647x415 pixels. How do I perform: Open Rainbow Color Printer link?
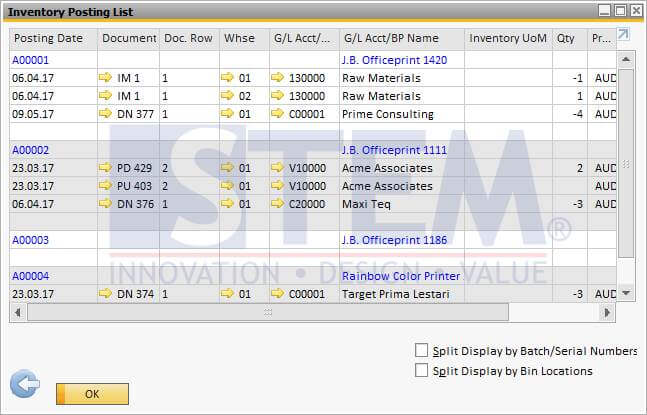coord(401,276)
